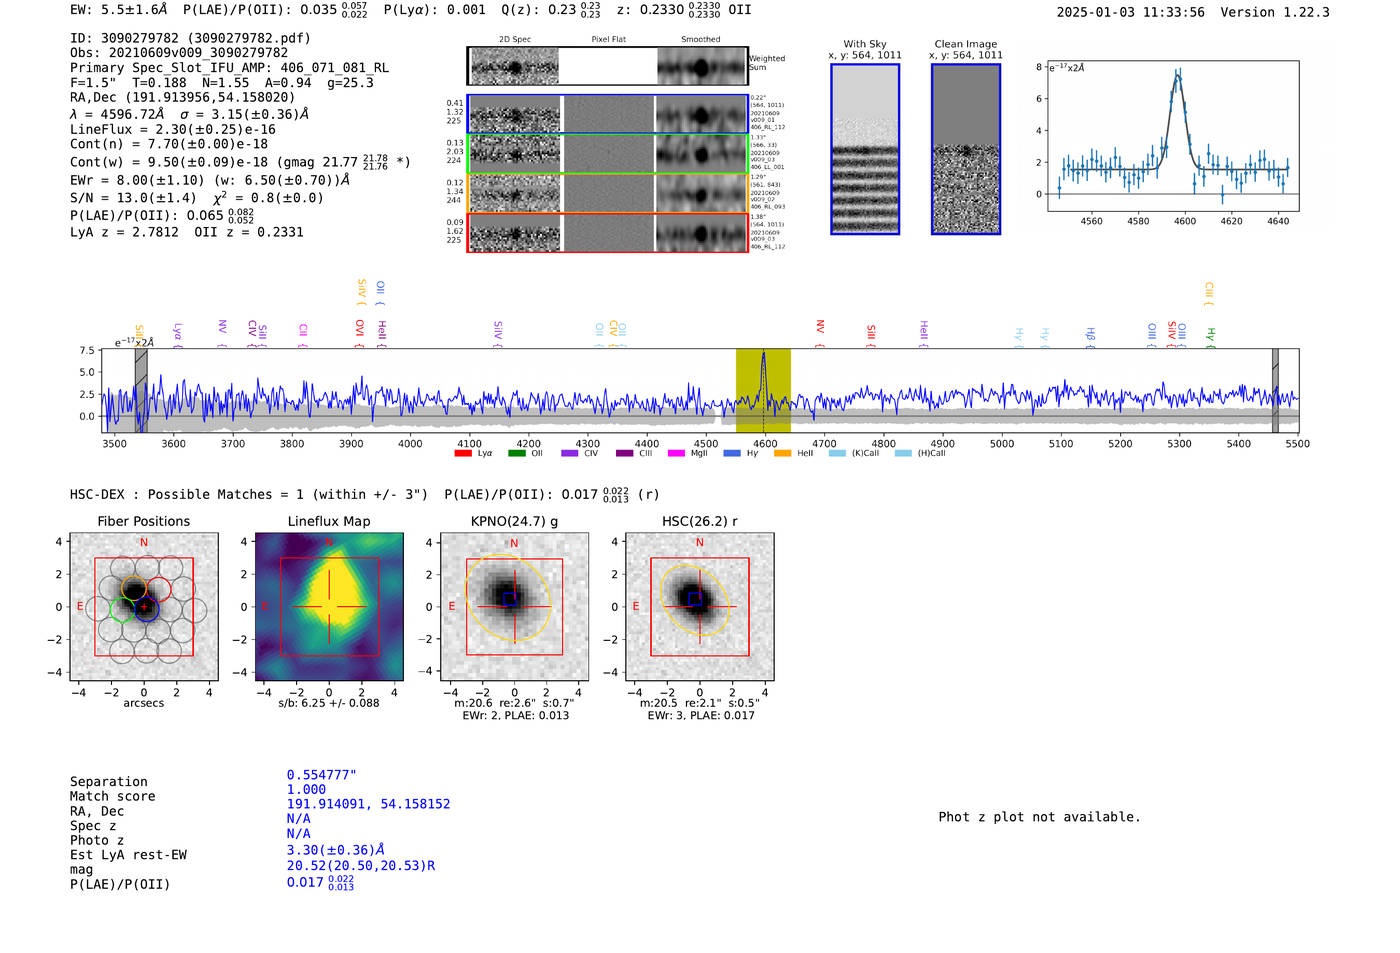Click the 'Pixel Flat' column header
The height and width of the screenshot is (953, 1400).
coord(608,39)
